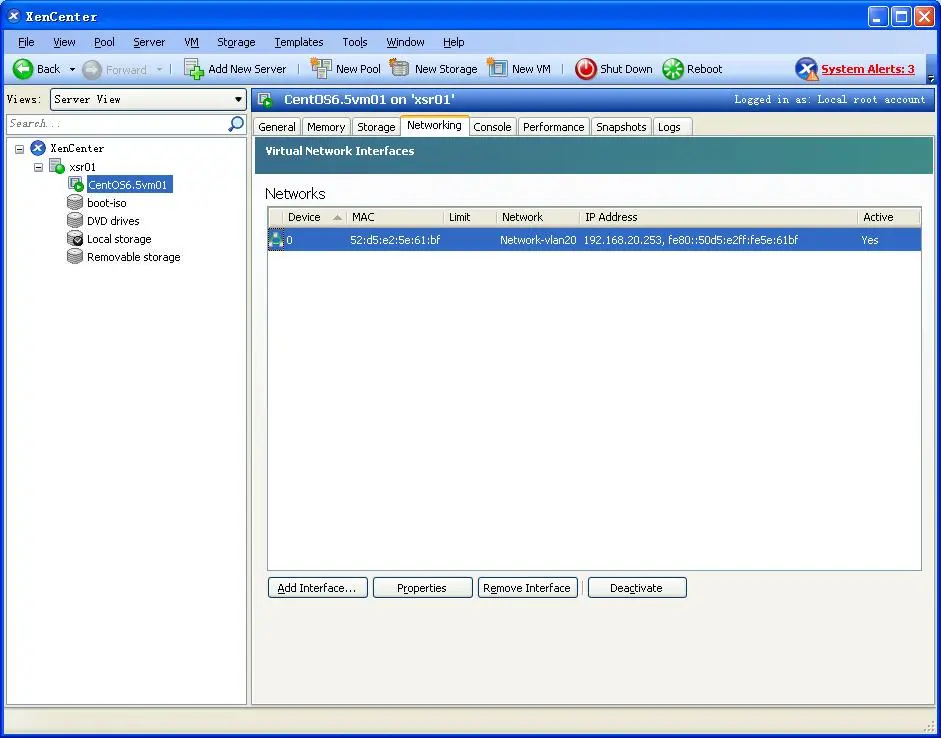This screenshot has height=738, width=941.
Task: Sort networks by Device column header
Action: click(314, 217)
